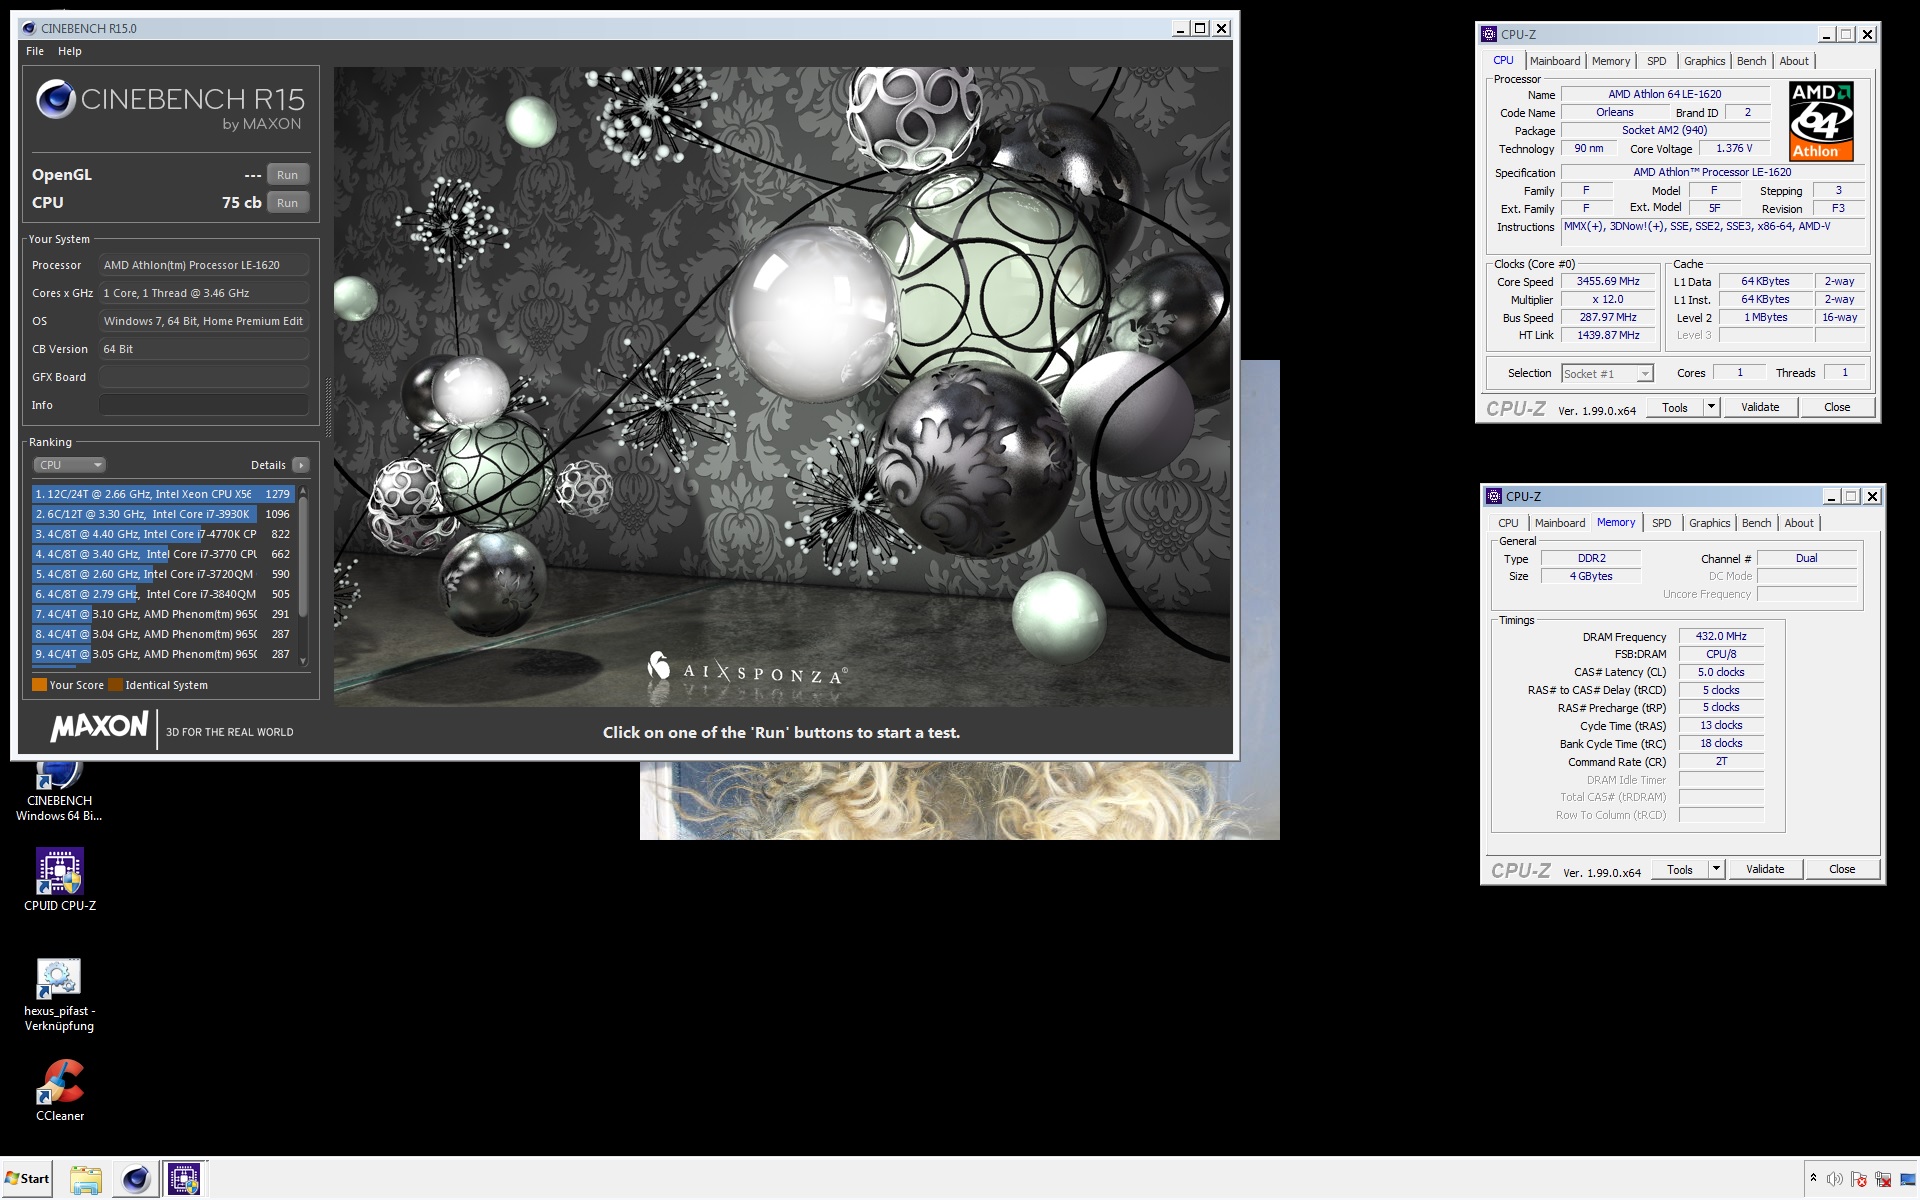The image size is (1920, 1200).
Task: Select ranking entry Intel Core i7-3930K
Action: point(163,514)
